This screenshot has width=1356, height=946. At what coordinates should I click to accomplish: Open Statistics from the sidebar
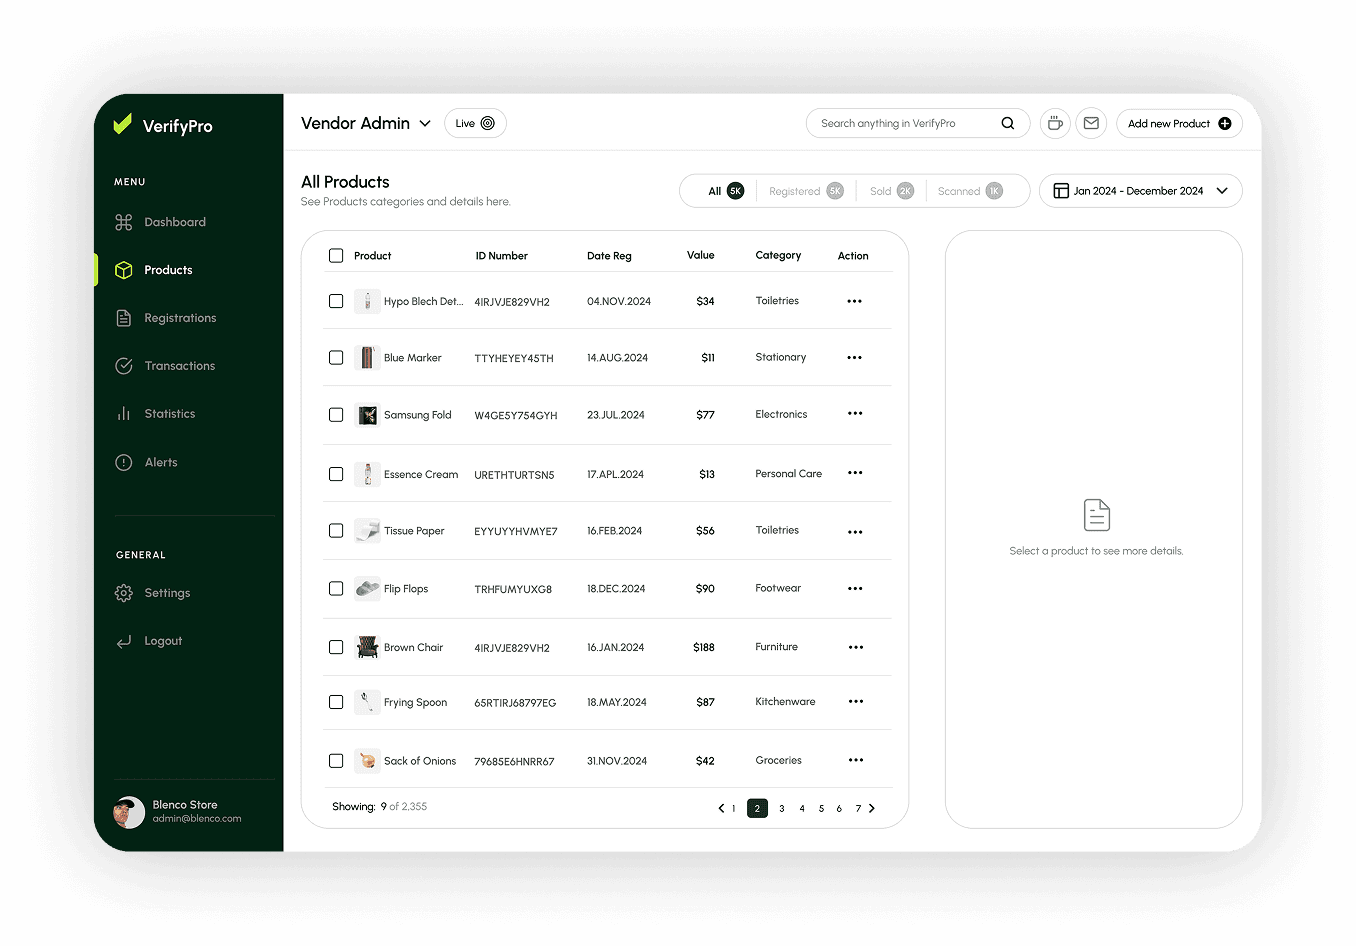169,414
